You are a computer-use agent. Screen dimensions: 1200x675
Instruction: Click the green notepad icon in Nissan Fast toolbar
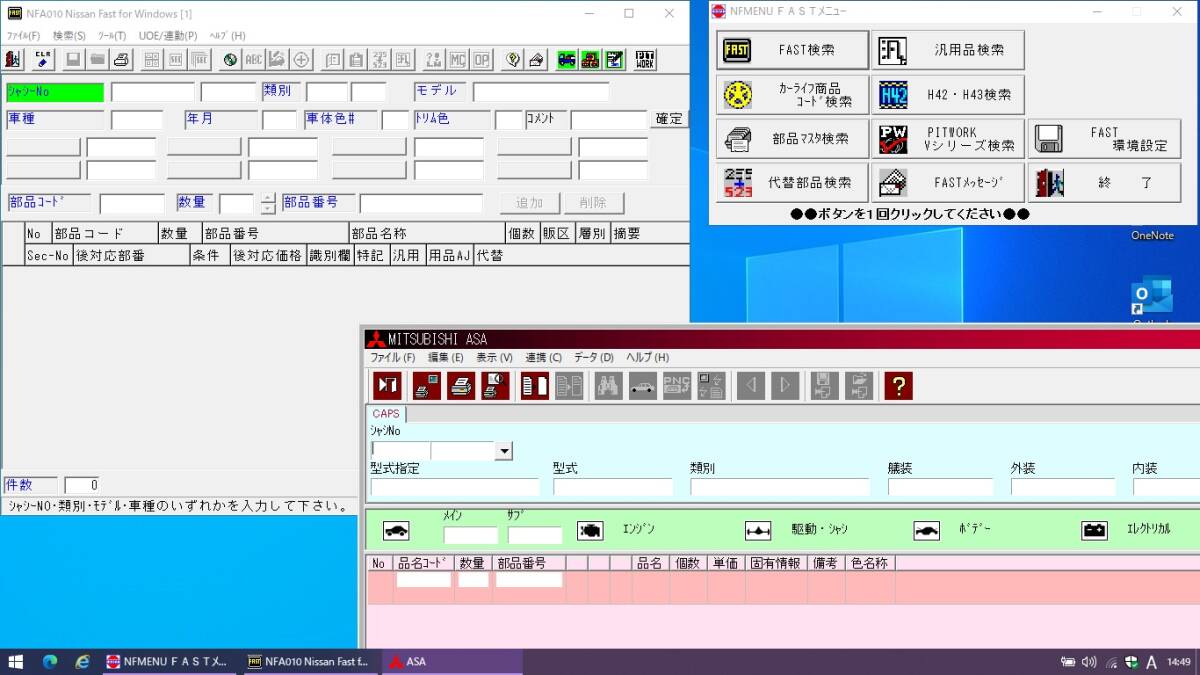pos(615,59)
